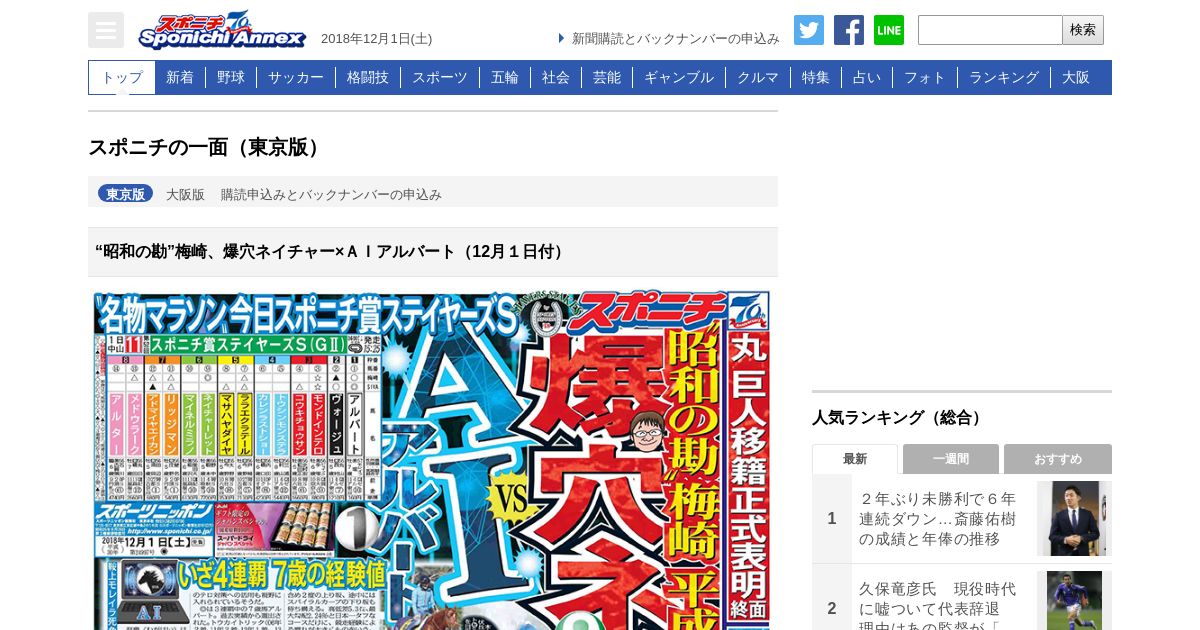The image size is (1200, 630).
Task: Click the green LINE icon
Action: (889, 30)
